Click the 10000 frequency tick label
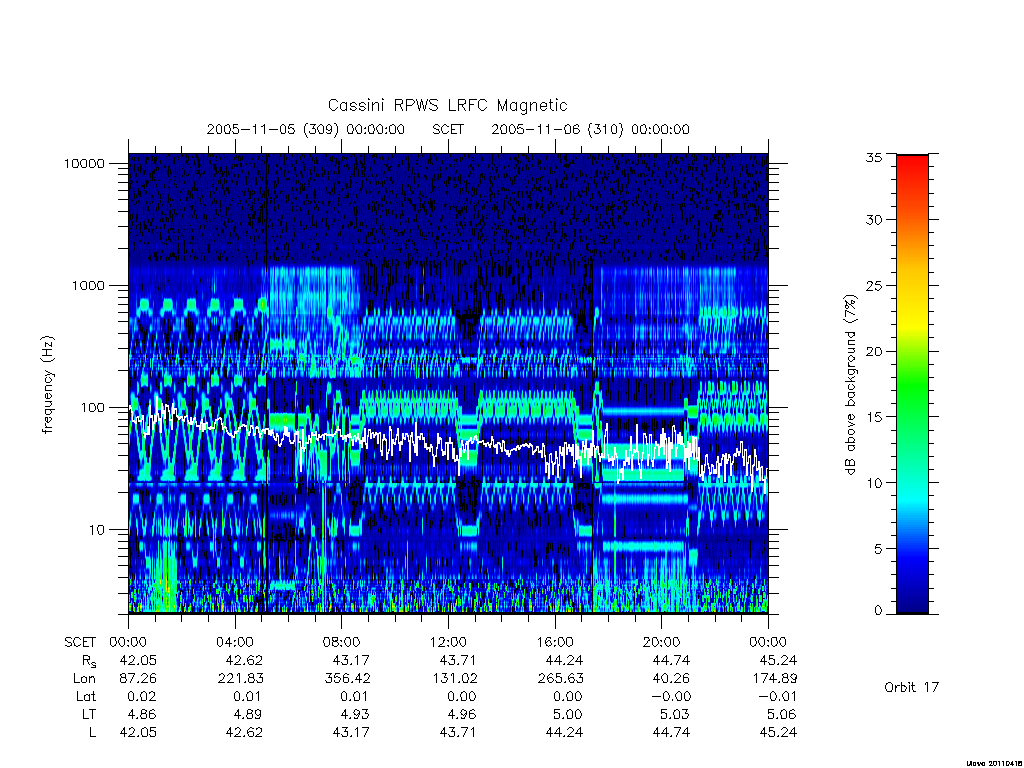Image resolution: width=1024 pixels, height=768 pixels. click(84, 163)
